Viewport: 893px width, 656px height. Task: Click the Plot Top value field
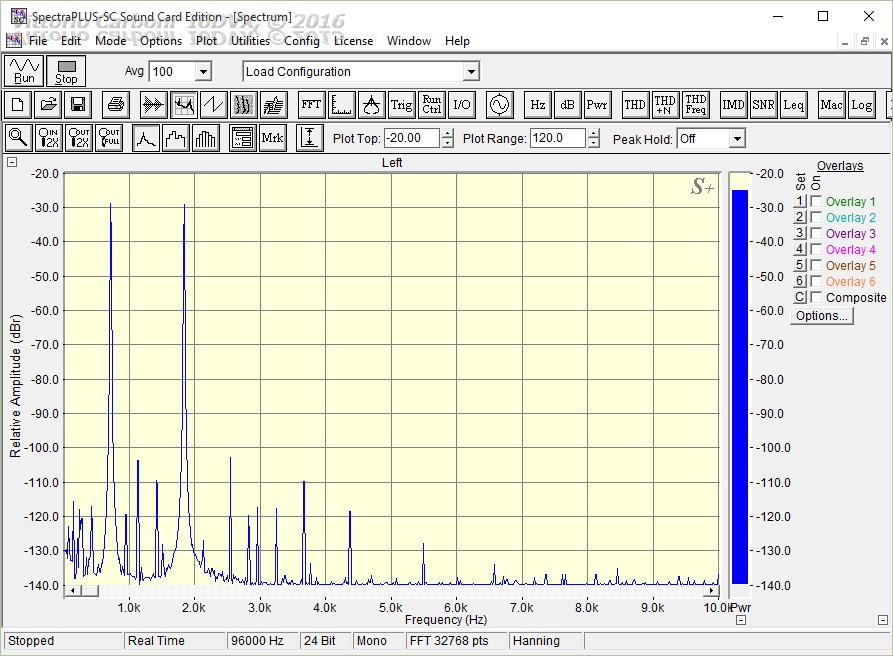[x=412, y=138]
